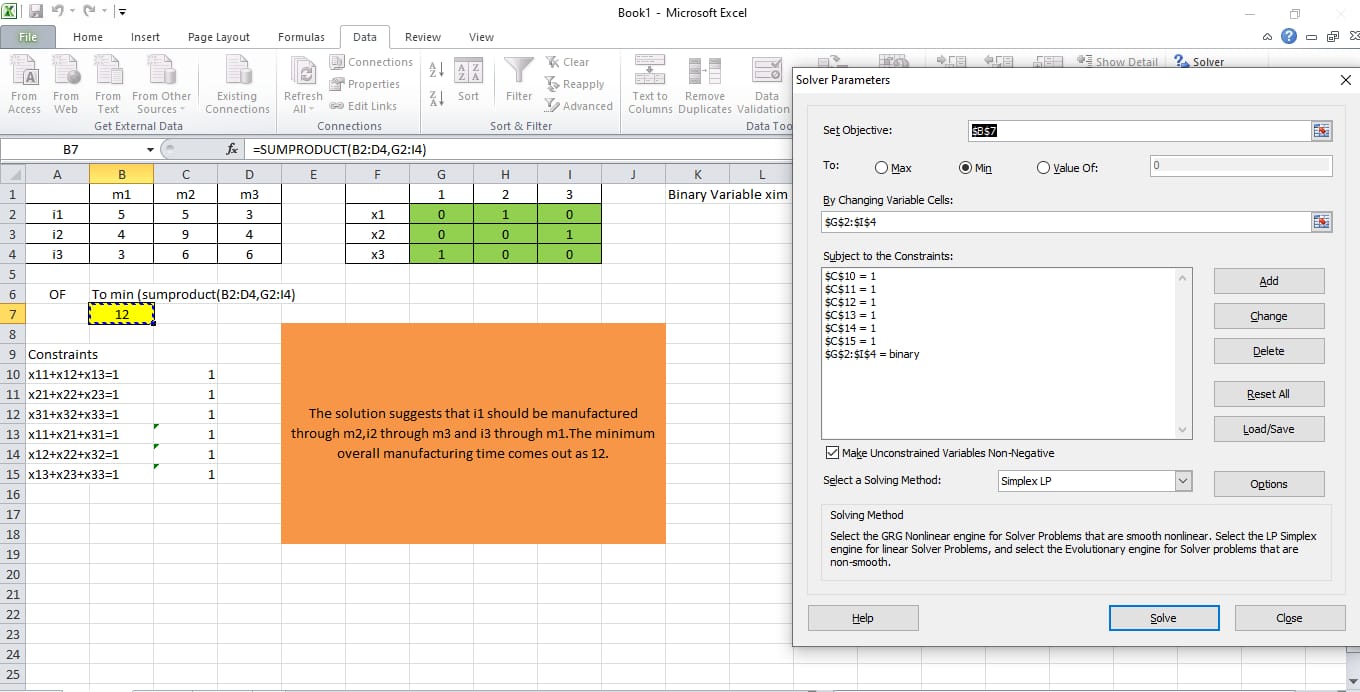
Task: Expand the Name Box dropdown arrow
Action: [x=150, y=149]
